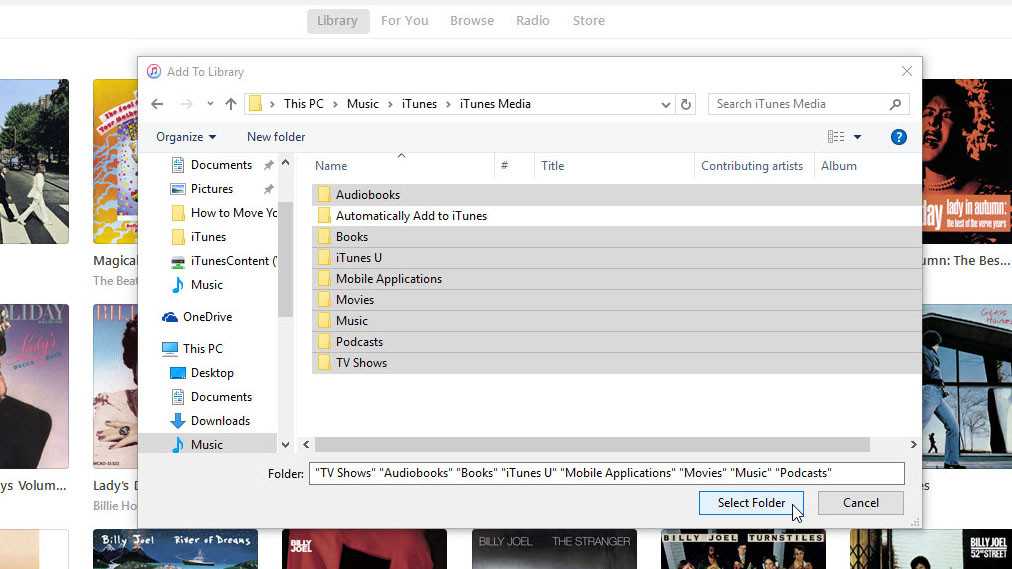The height and width of the screenshot is (569, 1012).
Task: Select the Movies folder
Action: 616,300
